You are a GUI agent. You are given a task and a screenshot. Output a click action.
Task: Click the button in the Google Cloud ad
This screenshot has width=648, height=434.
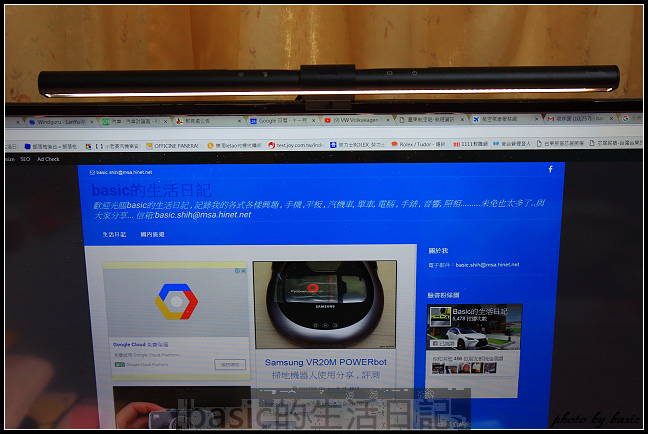230,365
